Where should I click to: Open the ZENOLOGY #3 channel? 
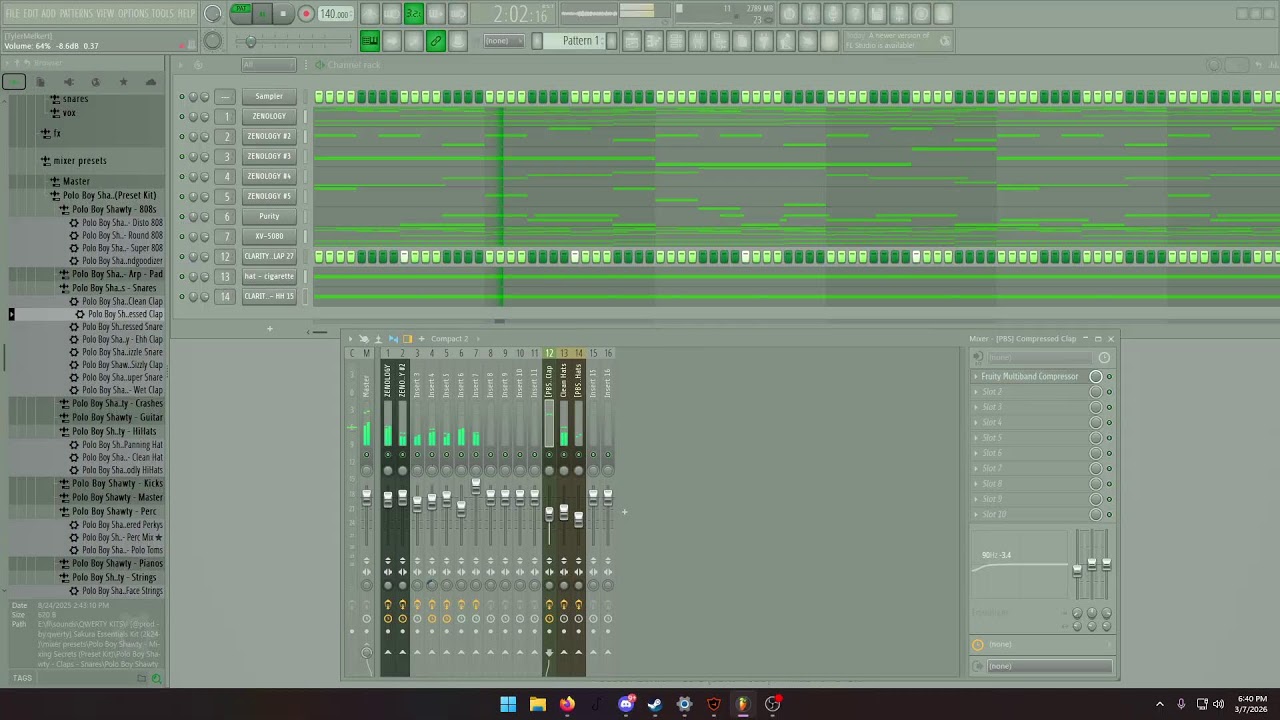pyautogui.click(x=269, y=156)
